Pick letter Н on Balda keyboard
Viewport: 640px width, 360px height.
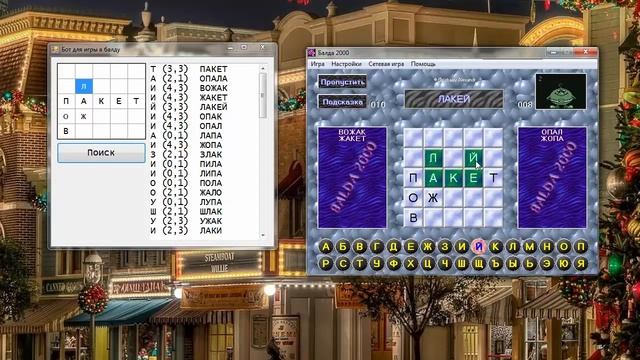point(547,247)
